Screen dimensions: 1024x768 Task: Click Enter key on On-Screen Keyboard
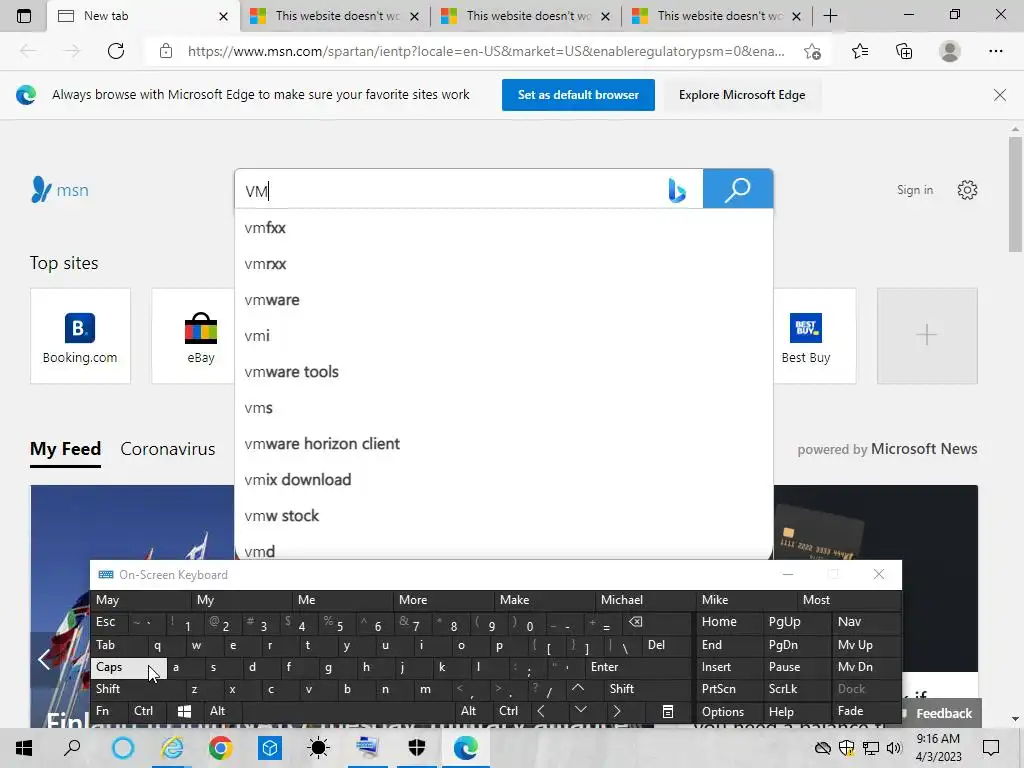tap(639, 667)
